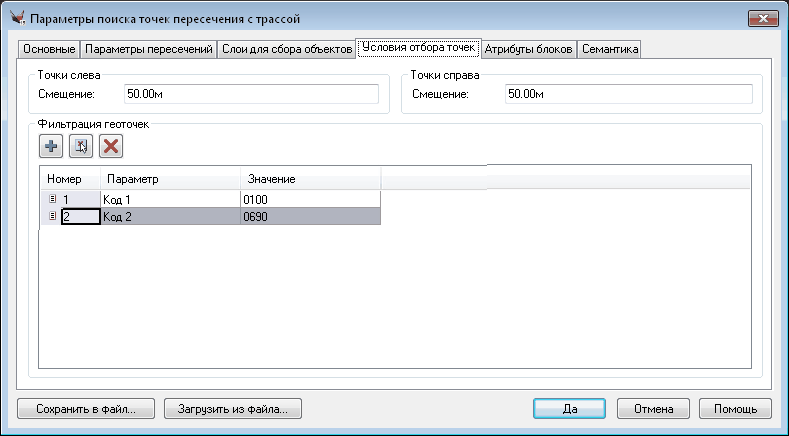Go to the Семантика tab
The image size is (789, 436).
click(x=609, y=49)
